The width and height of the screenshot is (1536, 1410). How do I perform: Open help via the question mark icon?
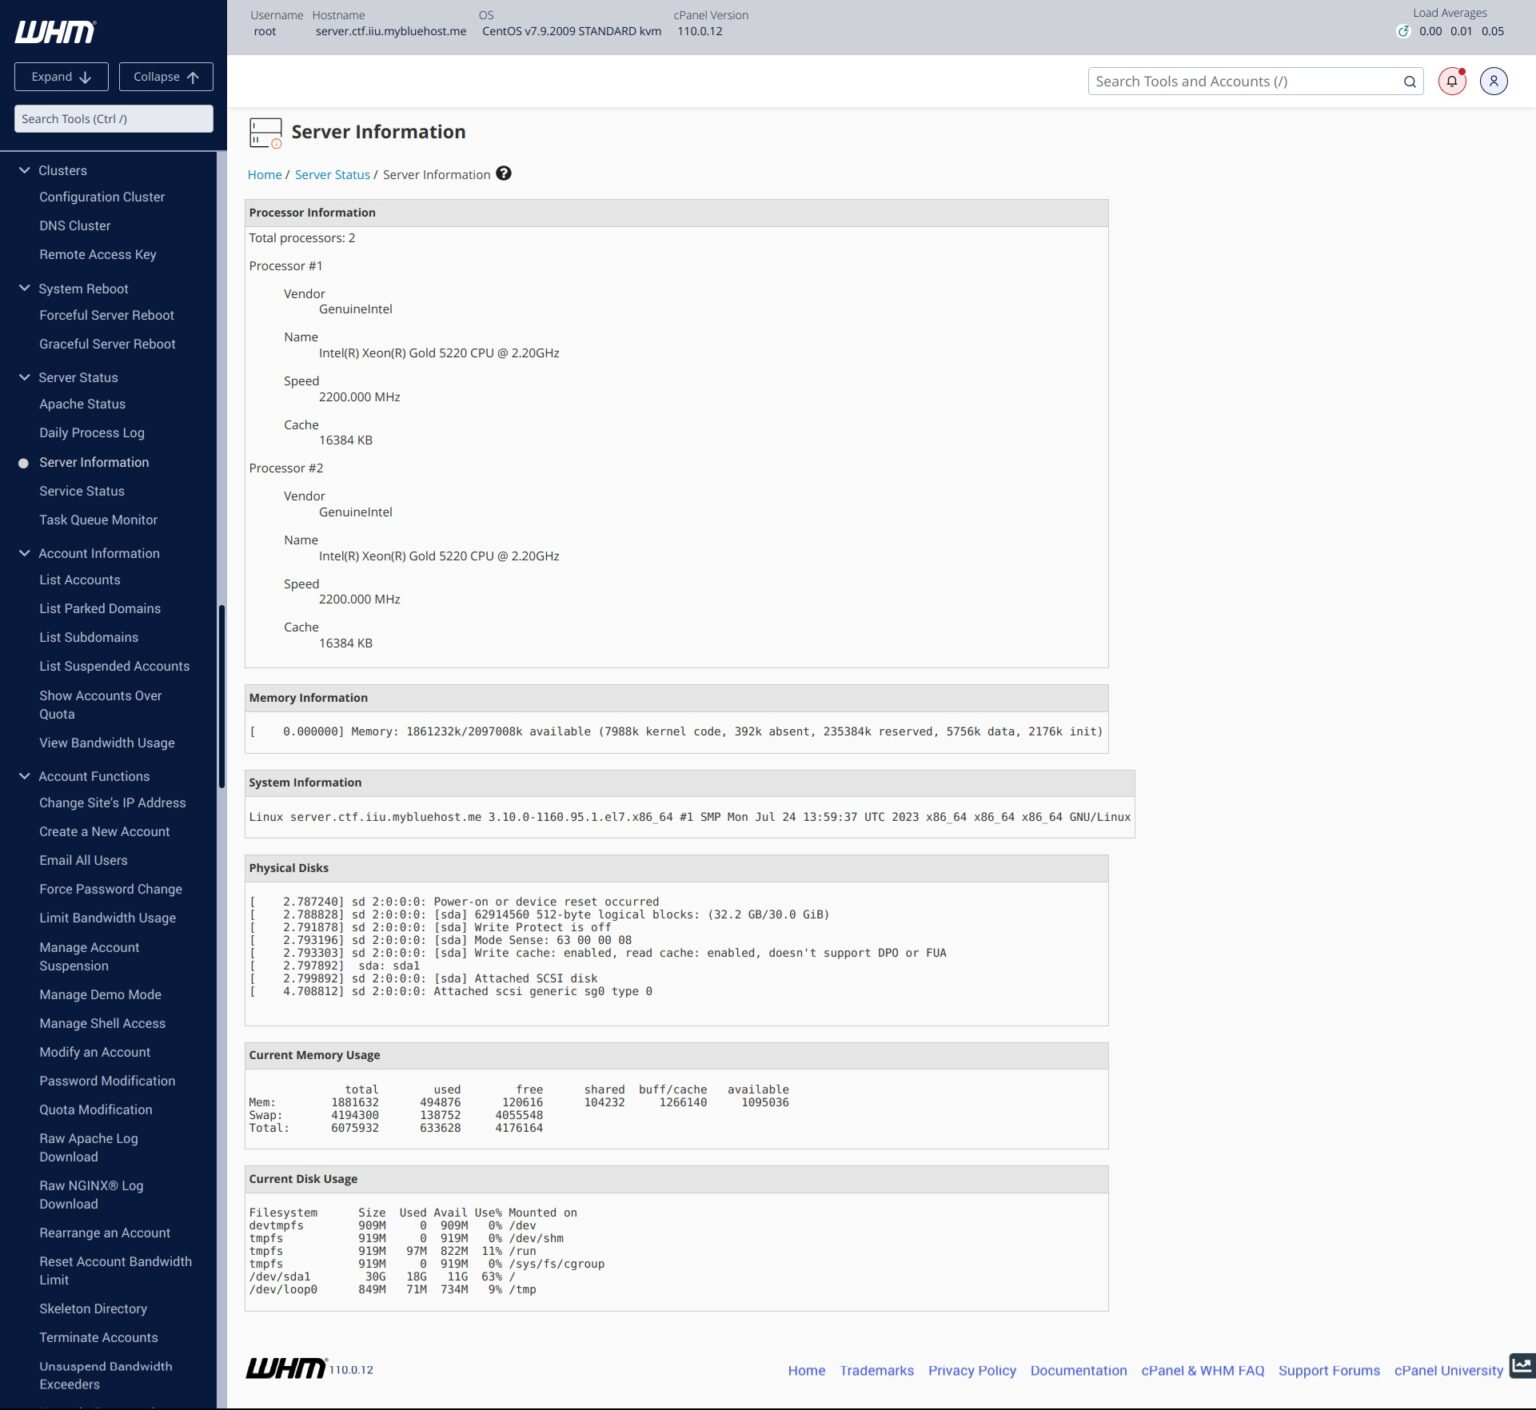pyautogui.click(x=504, y=174)
